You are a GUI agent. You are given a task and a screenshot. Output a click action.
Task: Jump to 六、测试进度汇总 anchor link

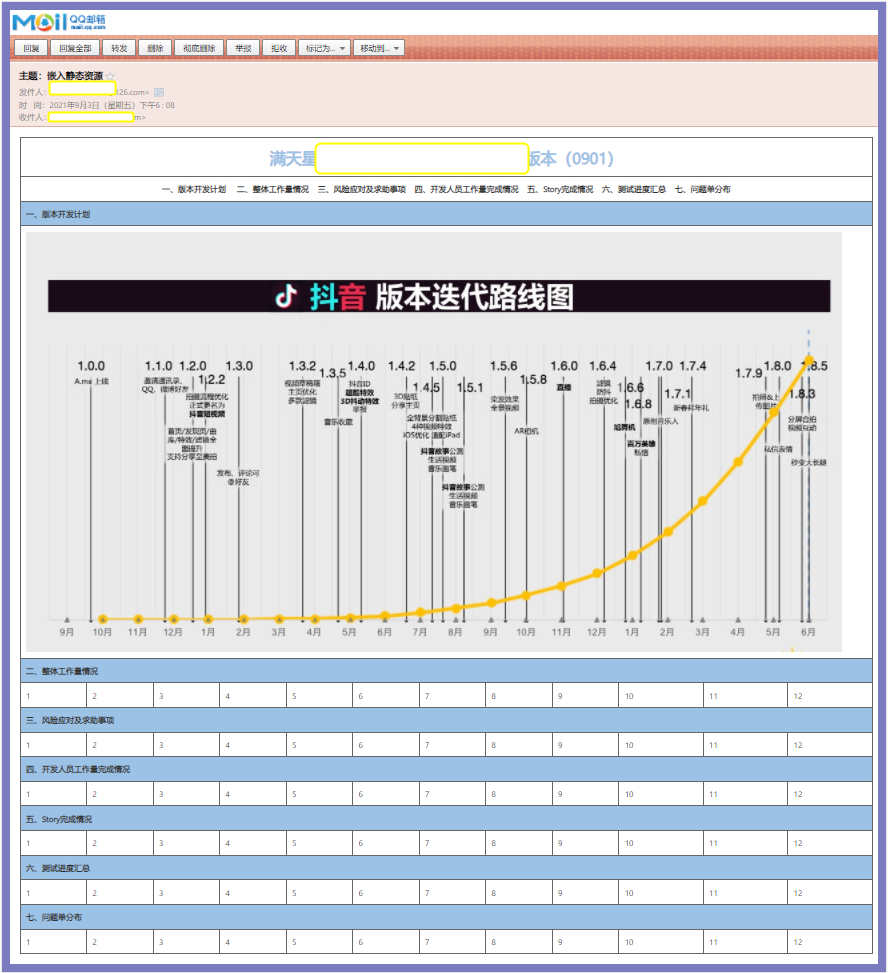tap(634, 189)
